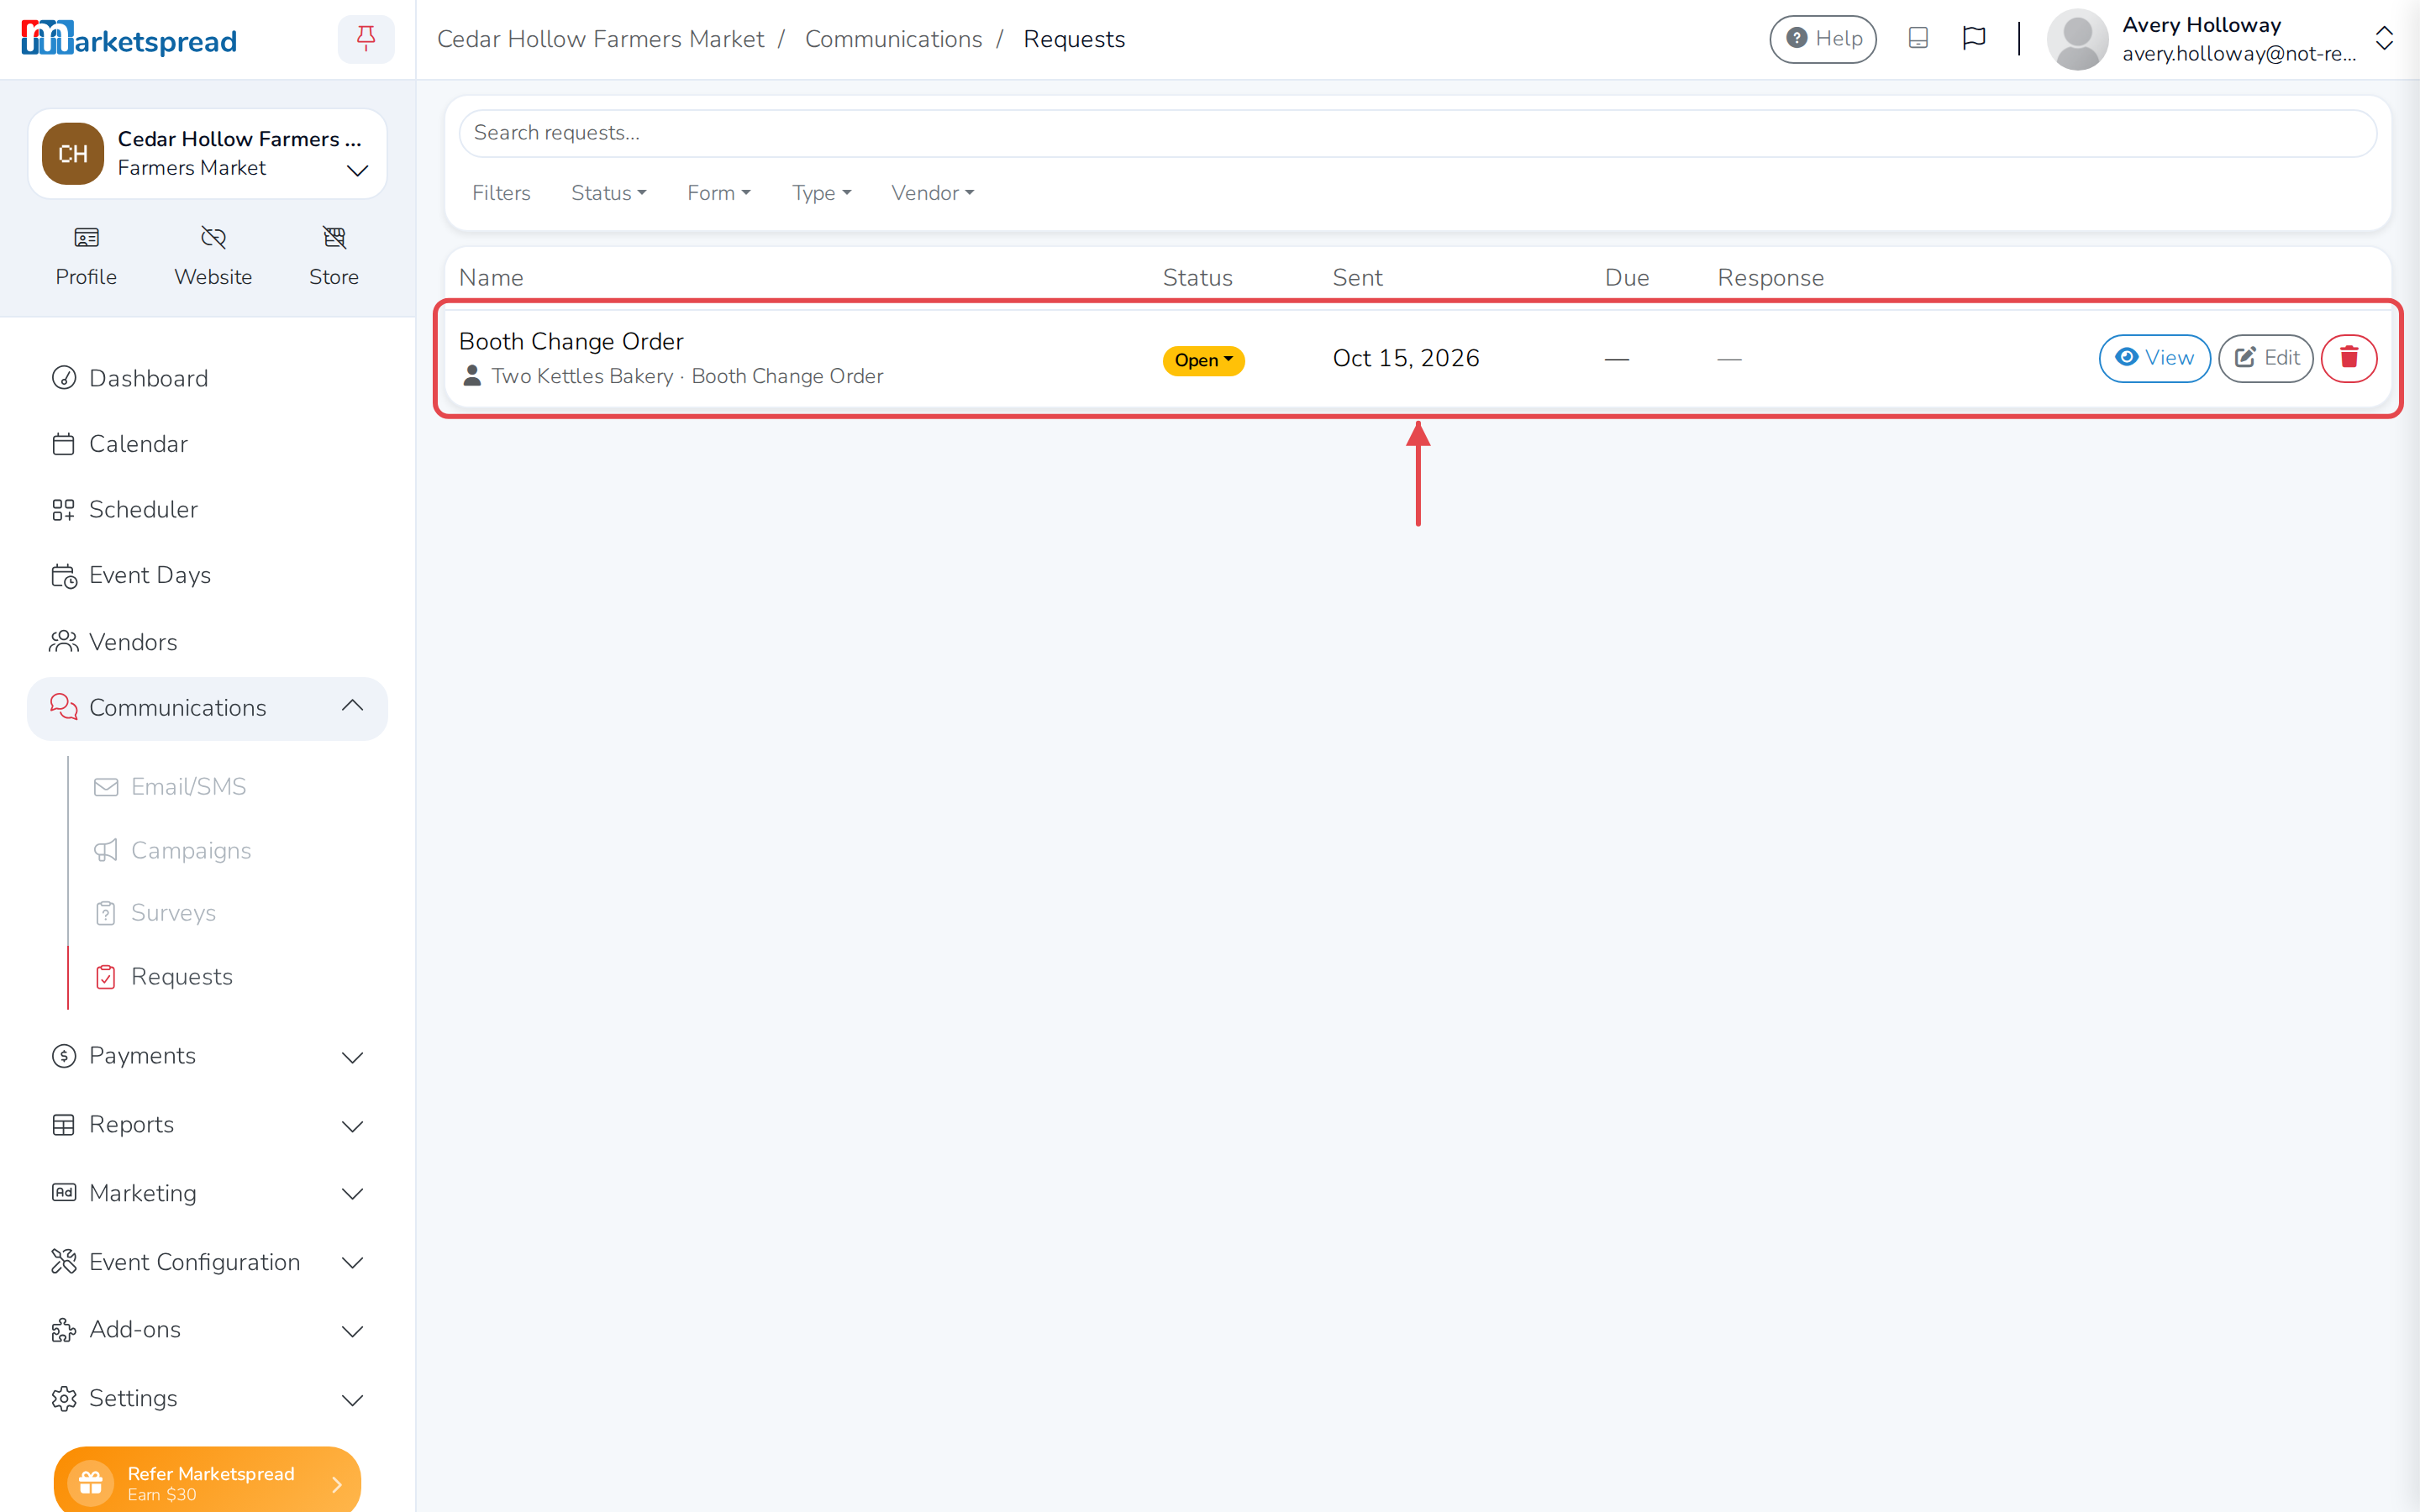Open the Type filter dropdown
Image resolution: width=2420 pixels, height=1512 pixels.
click(x=822, y=192)
